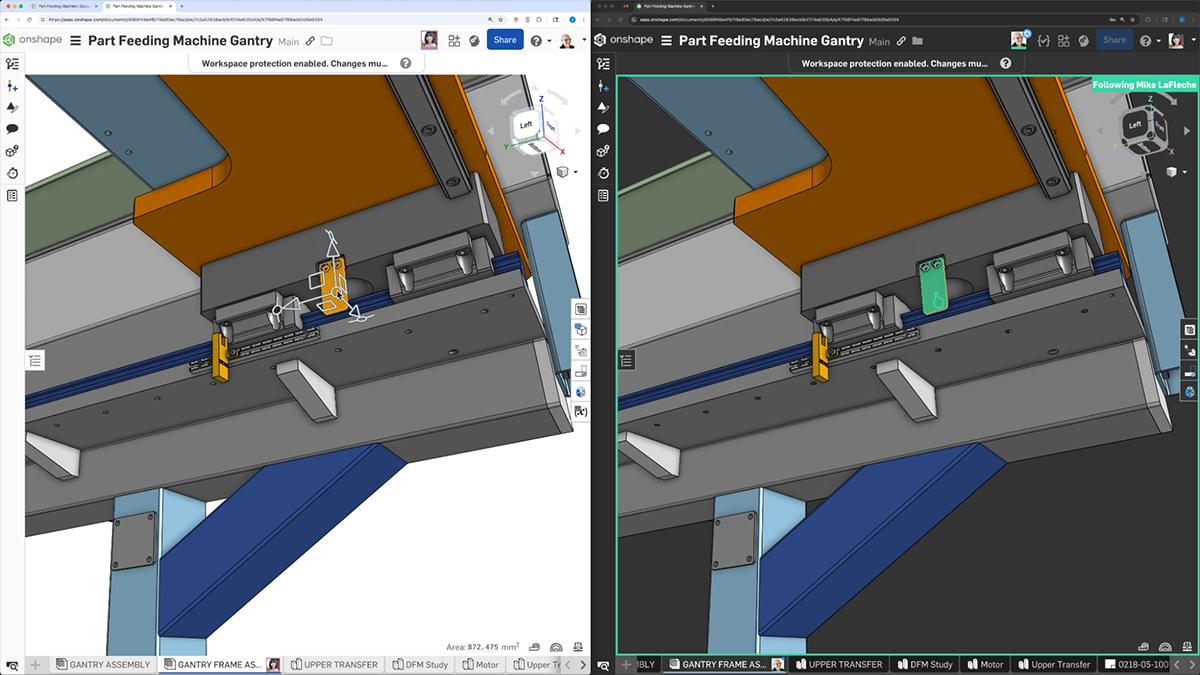The height and width of the screenshot is (675, 1200).
Task: Open Tab manager at bottom-left of left window
Action: 12,664
